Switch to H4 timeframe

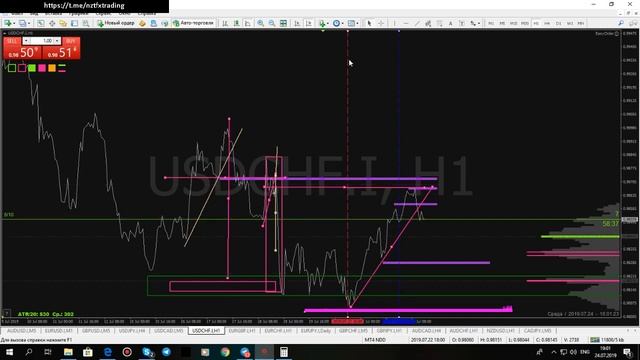click(547, 23)
